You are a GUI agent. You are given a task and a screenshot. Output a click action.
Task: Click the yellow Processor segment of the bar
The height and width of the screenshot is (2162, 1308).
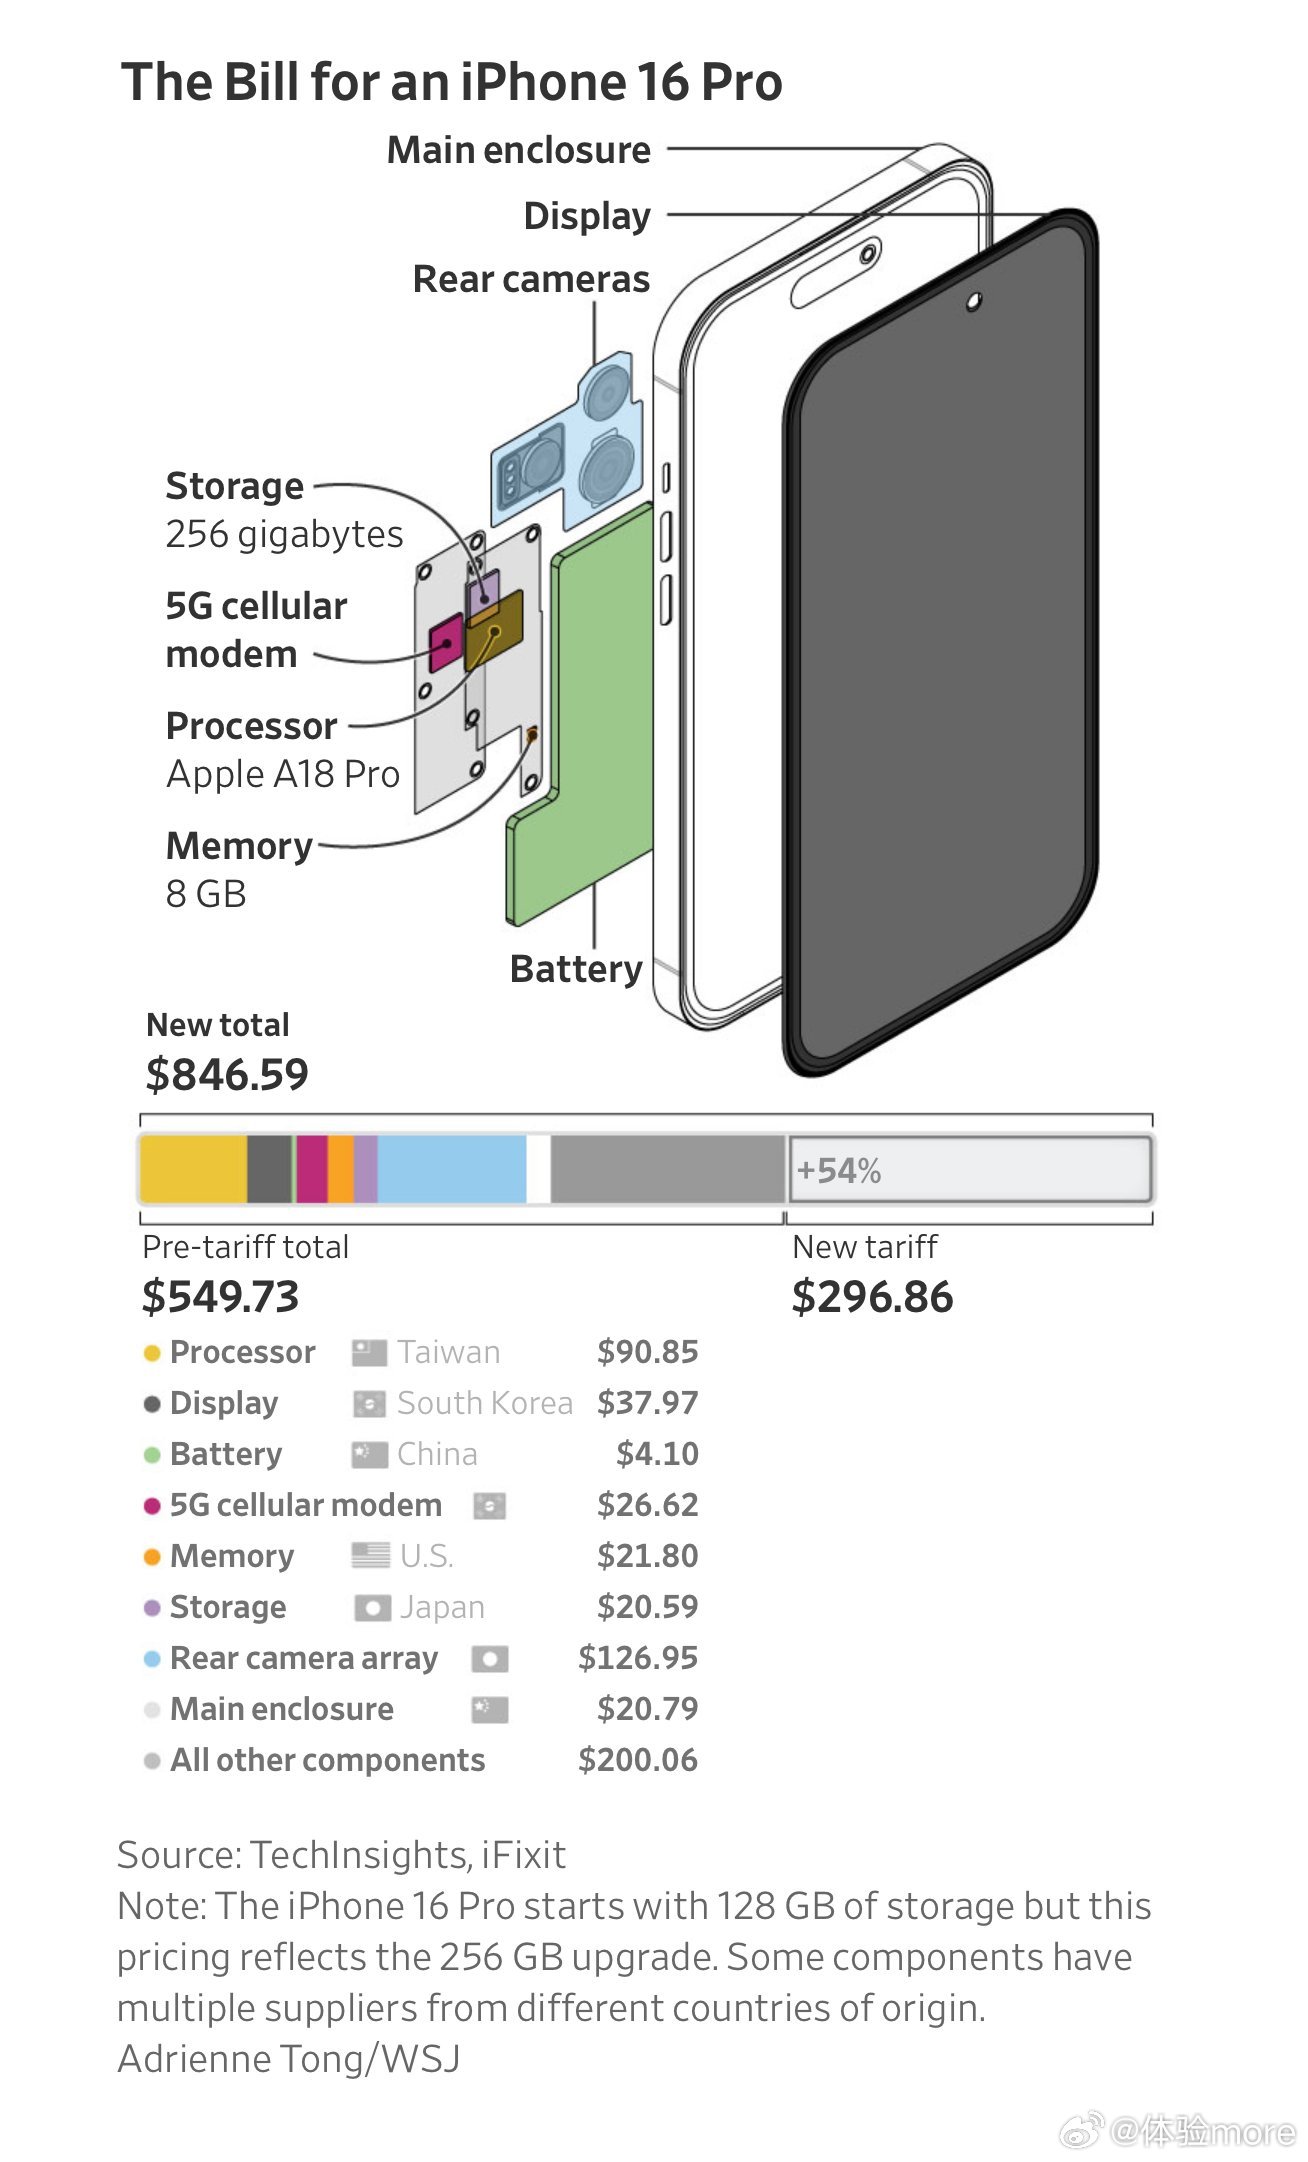(193, 1169)
